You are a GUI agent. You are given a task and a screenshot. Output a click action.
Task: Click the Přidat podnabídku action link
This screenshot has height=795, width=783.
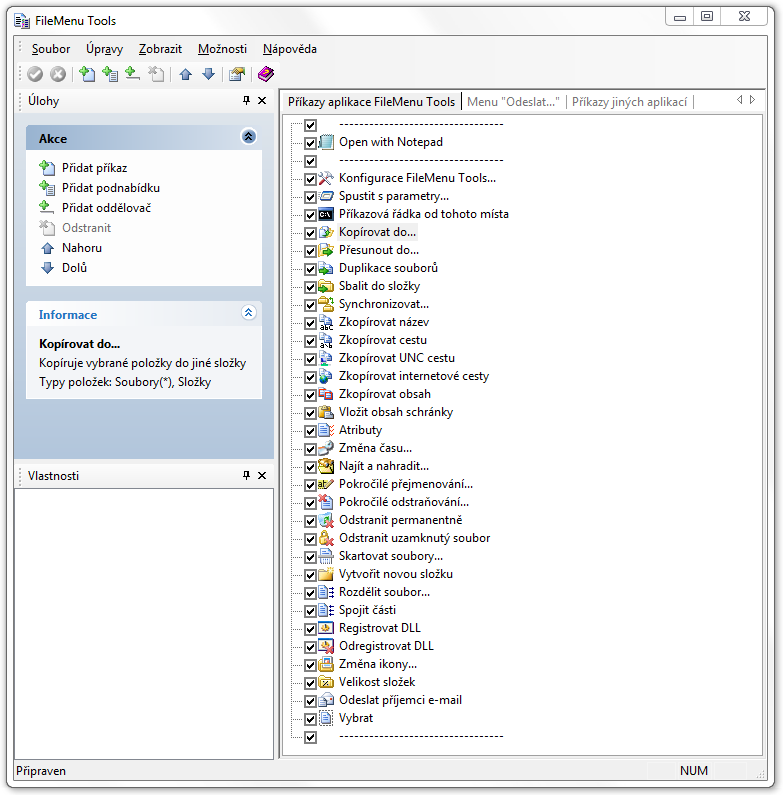pyautogui.click(x=111, y=188)
